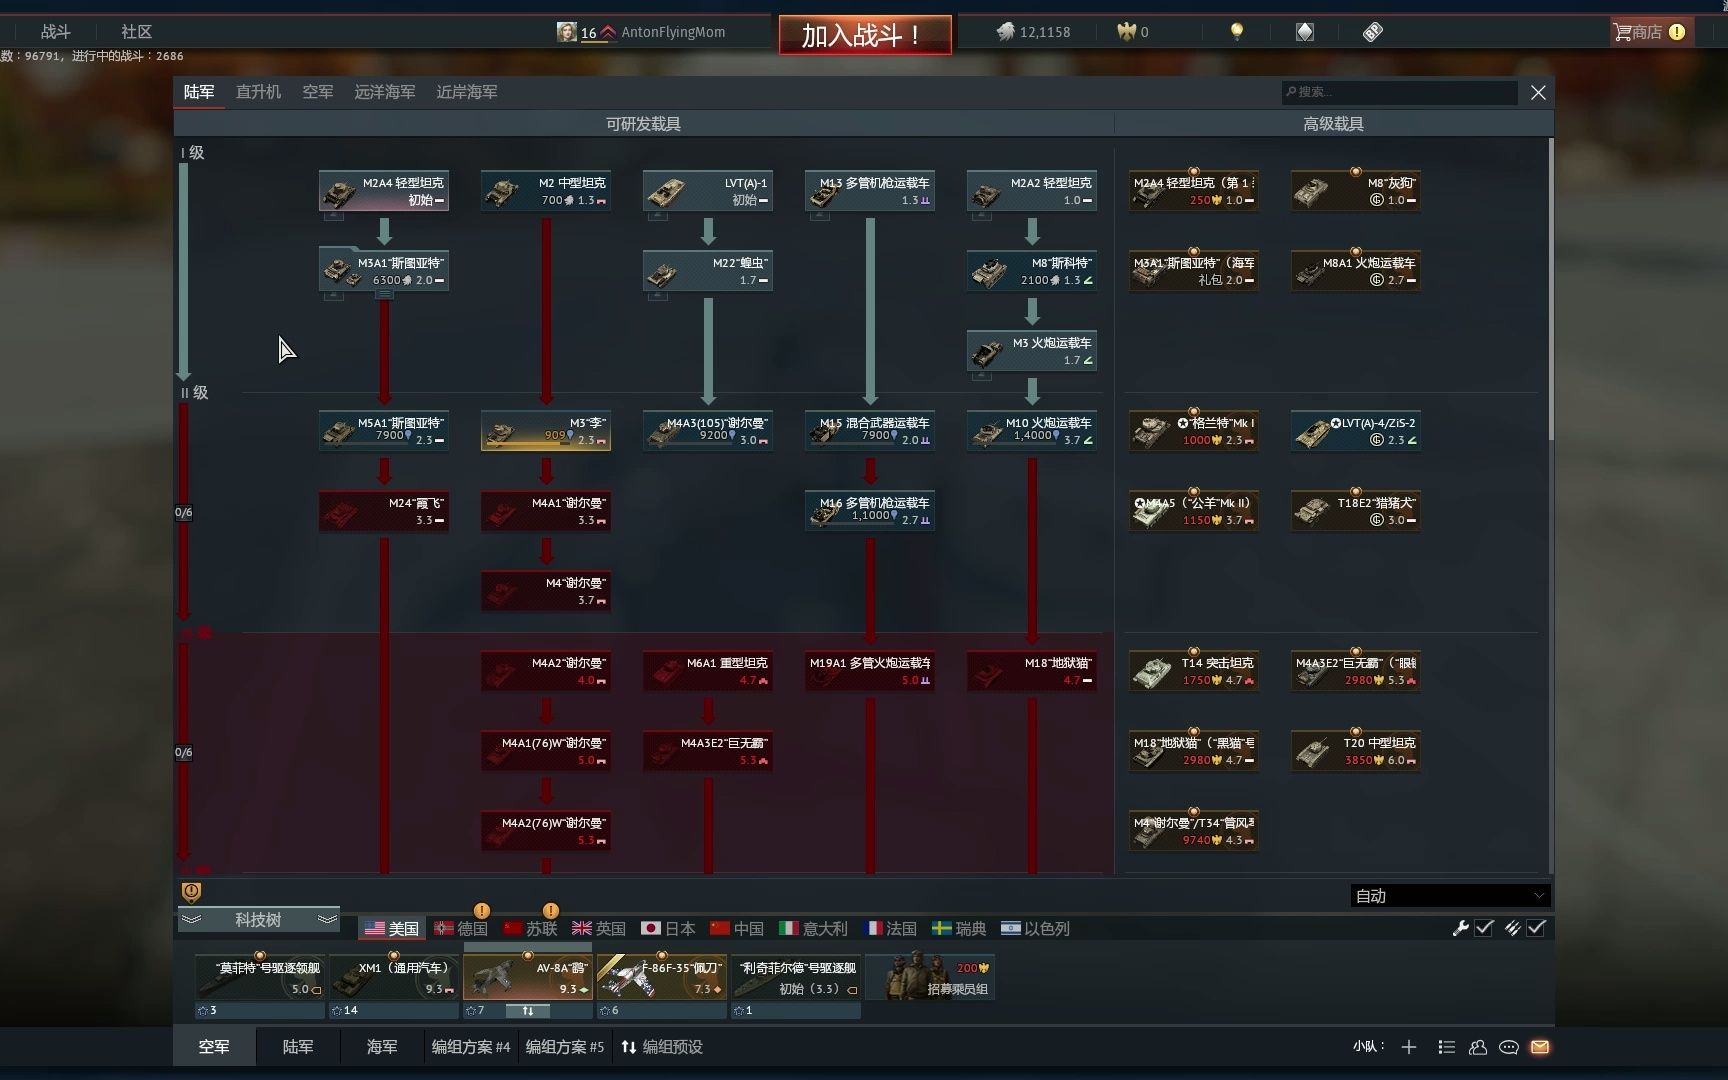Viewport: 1728px width, 1080px height.
Task: Select 编组方案 #4 preset
Action: coord(471,1047)
